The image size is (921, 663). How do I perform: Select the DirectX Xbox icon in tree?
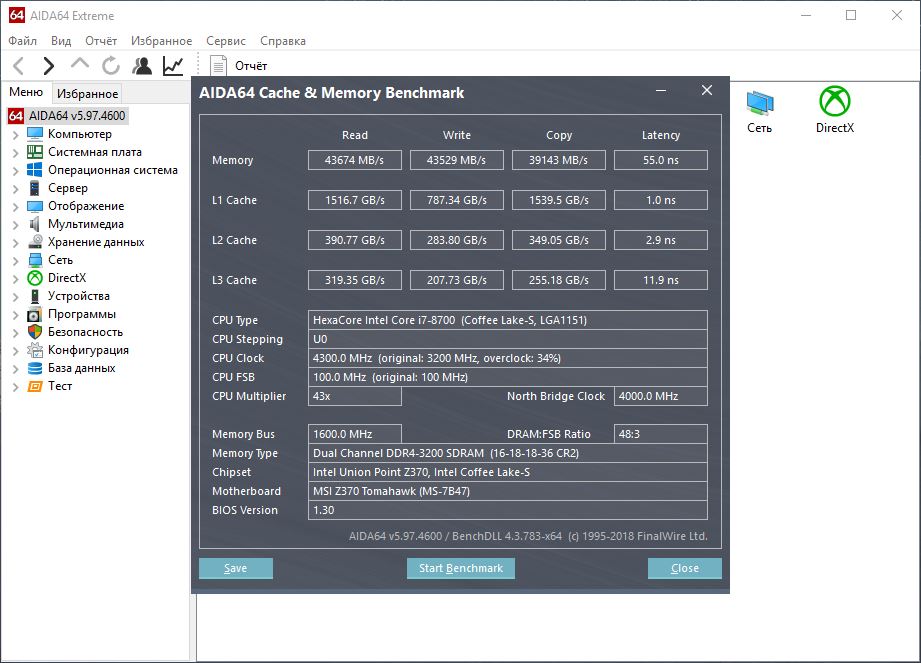pos(35,278)
